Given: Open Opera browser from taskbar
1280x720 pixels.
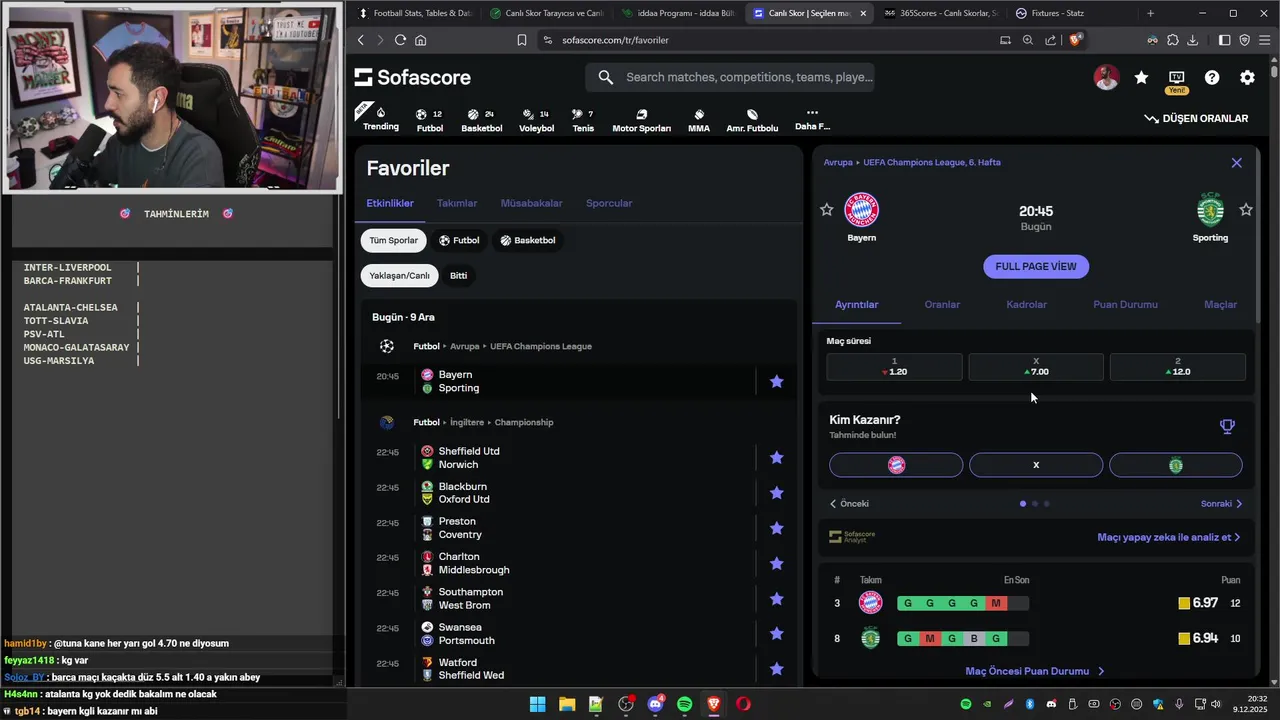Looking at the screenshot, I should [x=743, y=704].
